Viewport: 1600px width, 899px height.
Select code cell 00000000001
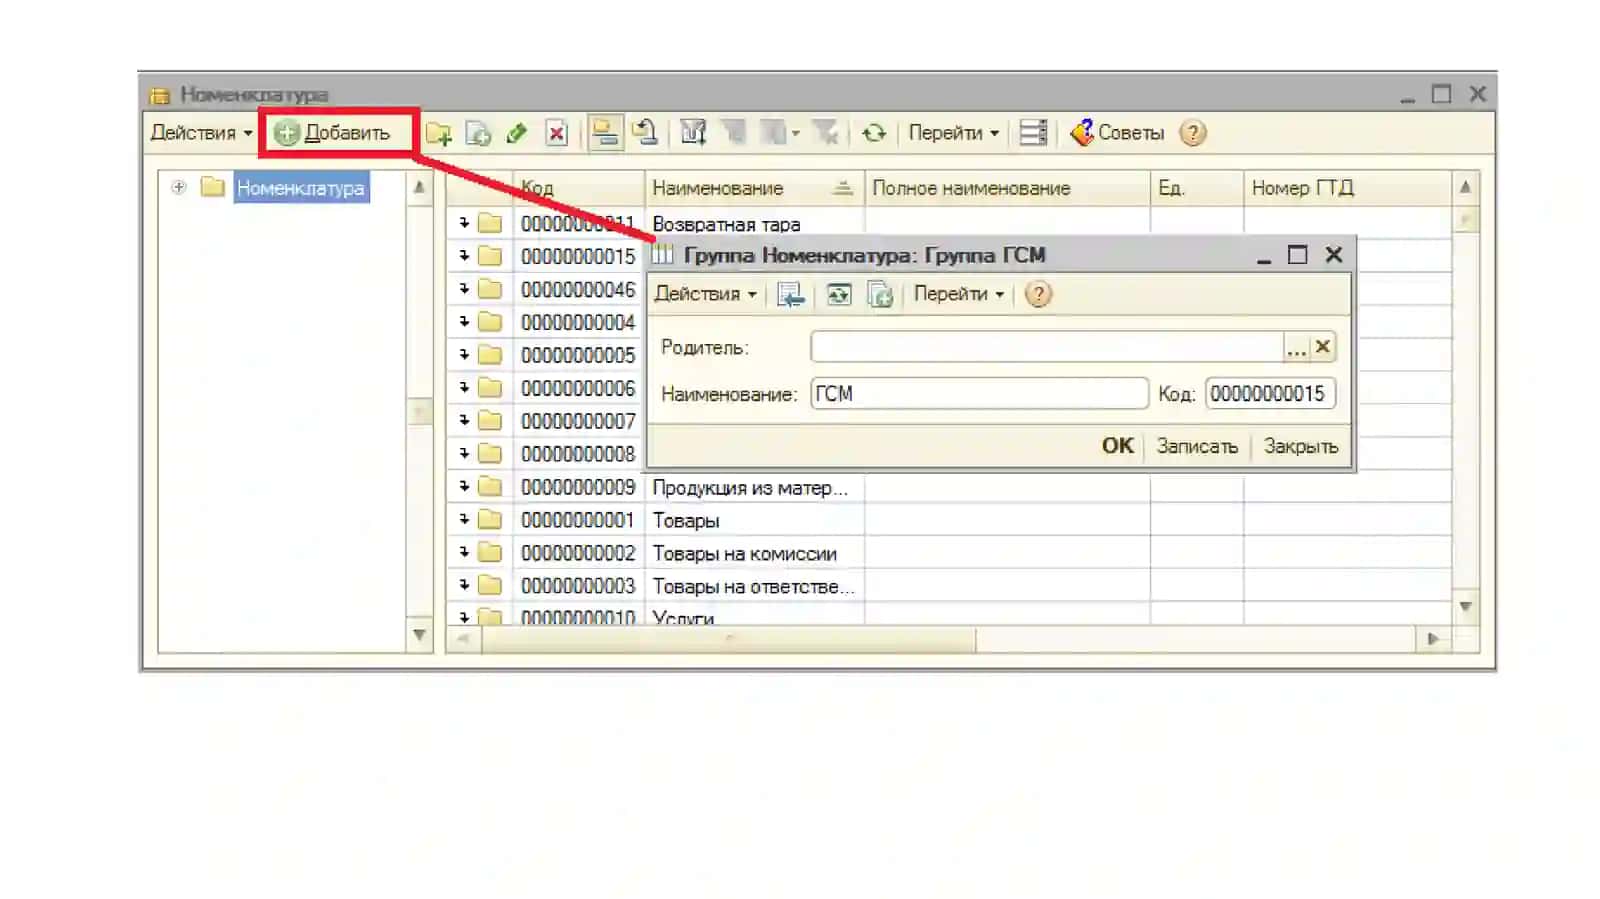(x=578, y=520)
